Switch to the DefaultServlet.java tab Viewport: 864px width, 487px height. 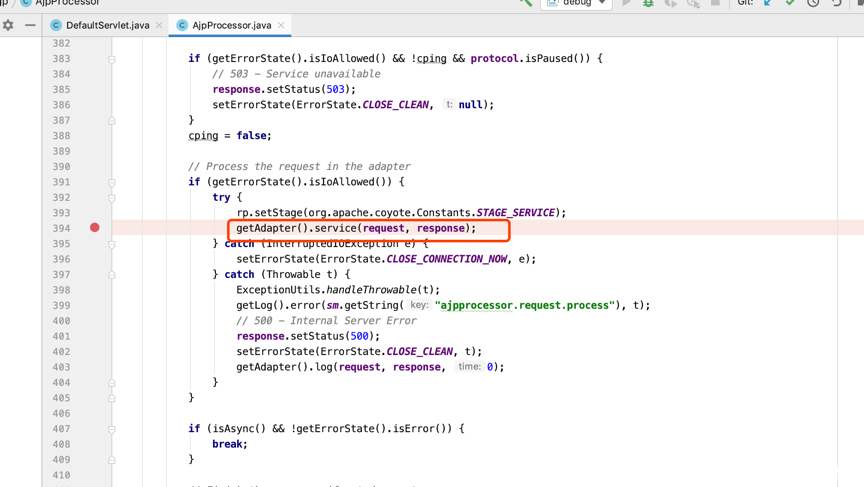coord(107,25)
